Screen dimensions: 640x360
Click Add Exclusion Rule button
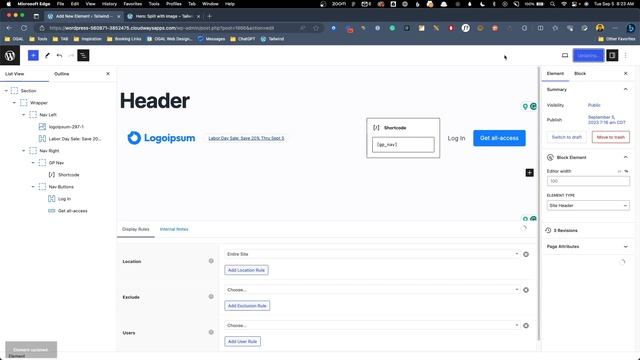click(247, 306)
